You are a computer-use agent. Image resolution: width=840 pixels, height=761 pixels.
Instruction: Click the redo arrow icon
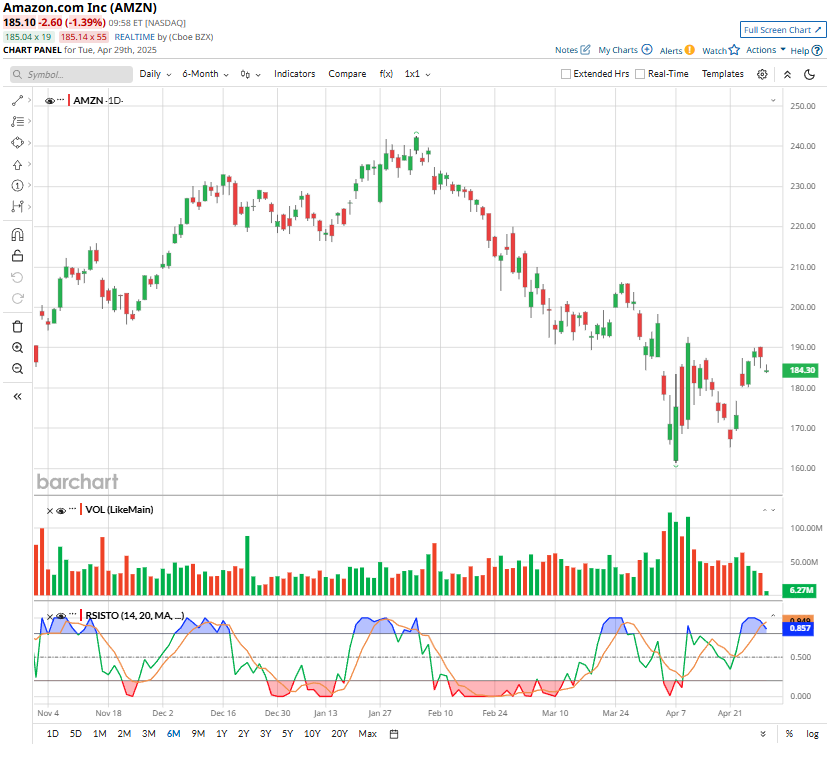tap(17, 299)
